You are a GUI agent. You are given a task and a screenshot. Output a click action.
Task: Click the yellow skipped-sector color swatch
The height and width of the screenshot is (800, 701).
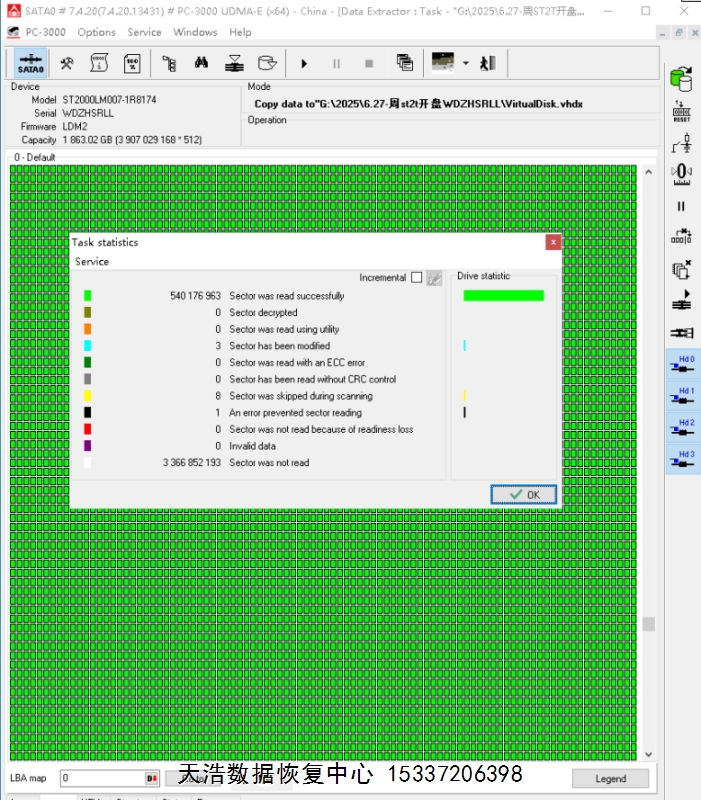click(88, 396)
